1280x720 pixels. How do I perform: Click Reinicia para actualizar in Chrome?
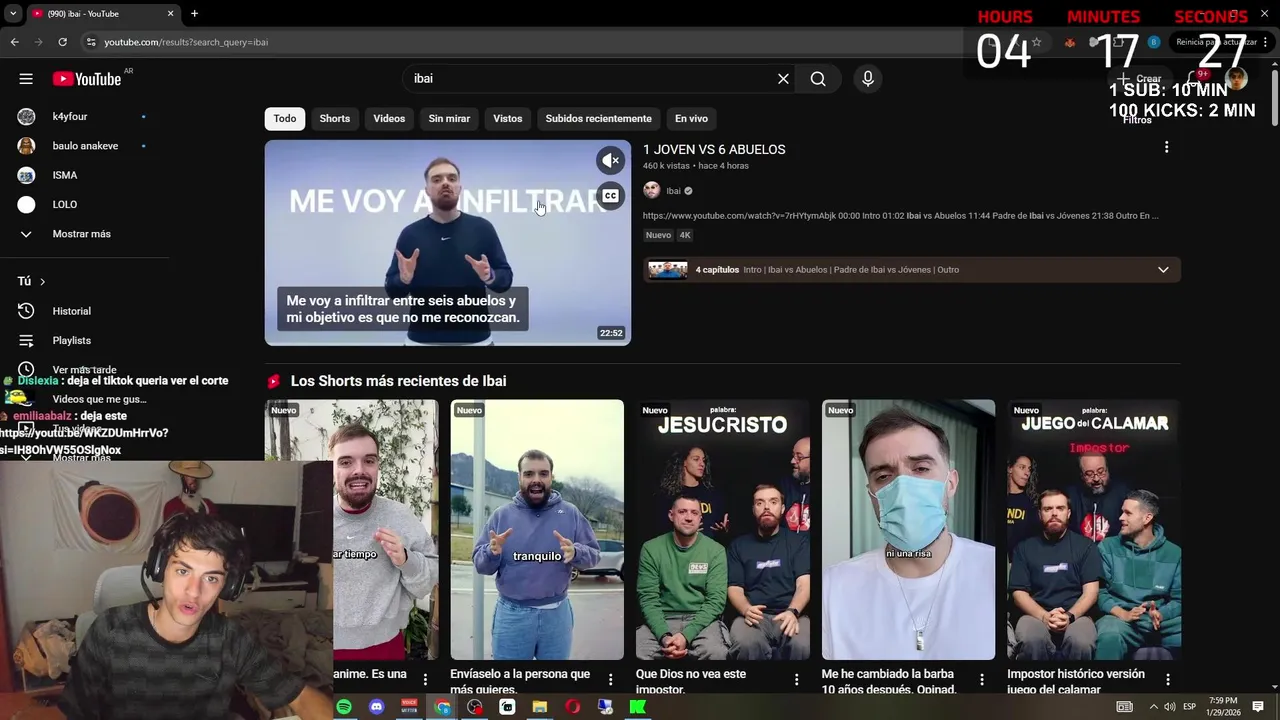point(1215,42)
